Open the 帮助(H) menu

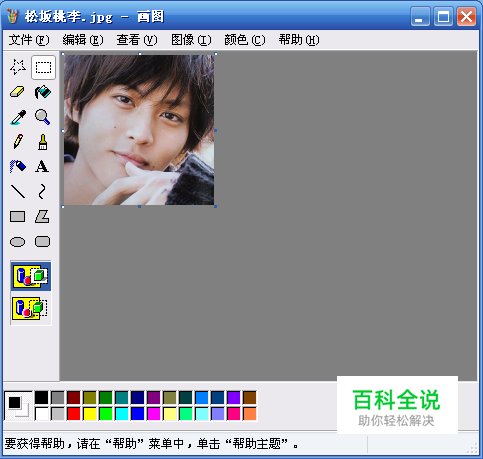[x=299, y=40]
